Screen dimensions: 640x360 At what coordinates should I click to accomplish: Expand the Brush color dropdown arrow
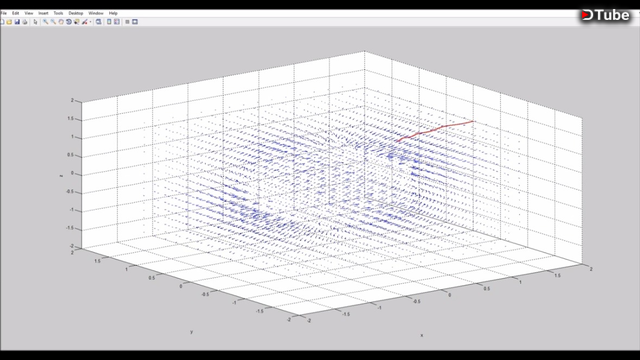click(90, 22)
